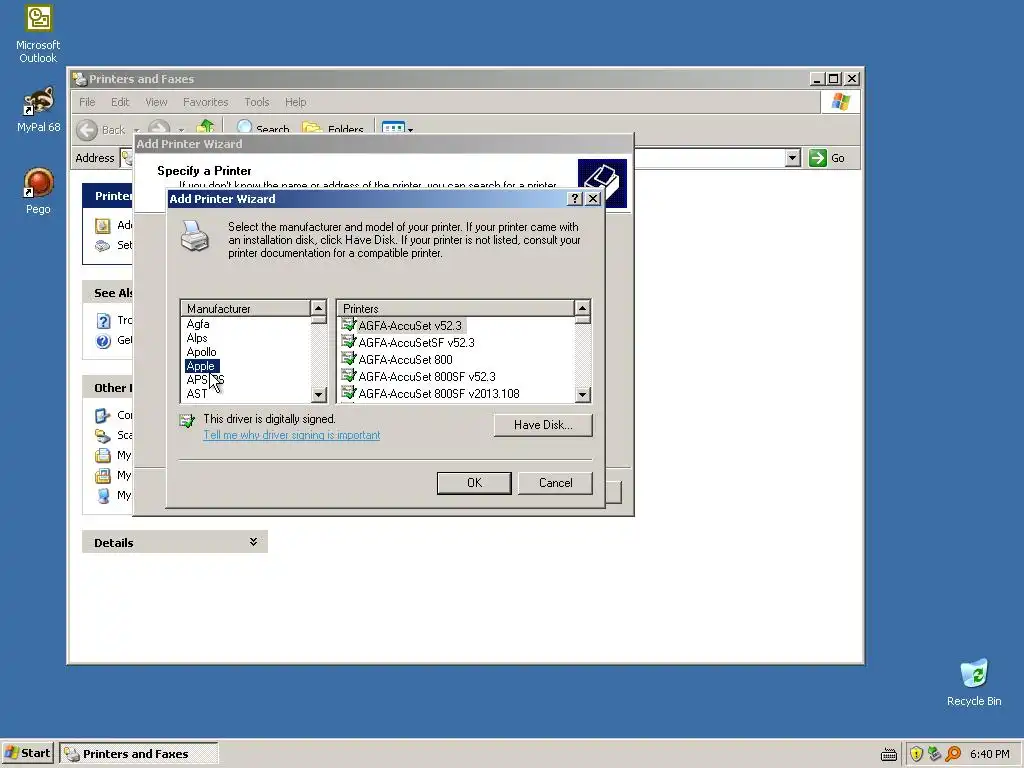Click Printers list scroll up arrow
1024x768 pixels.
coord(582,308)
